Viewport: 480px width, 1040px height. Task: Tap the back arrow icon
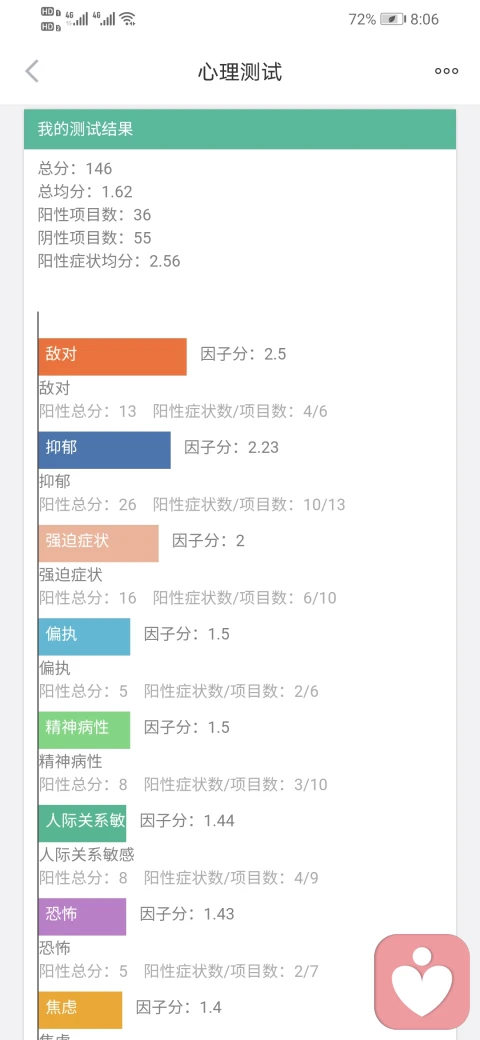click(x=31, y=71)
